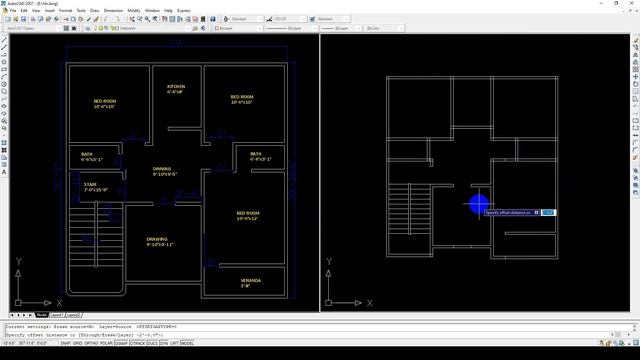This screenshot has width=640, height=360.
Task: Open the ByLayer linetype dropdown
Action: click(291, 28)
